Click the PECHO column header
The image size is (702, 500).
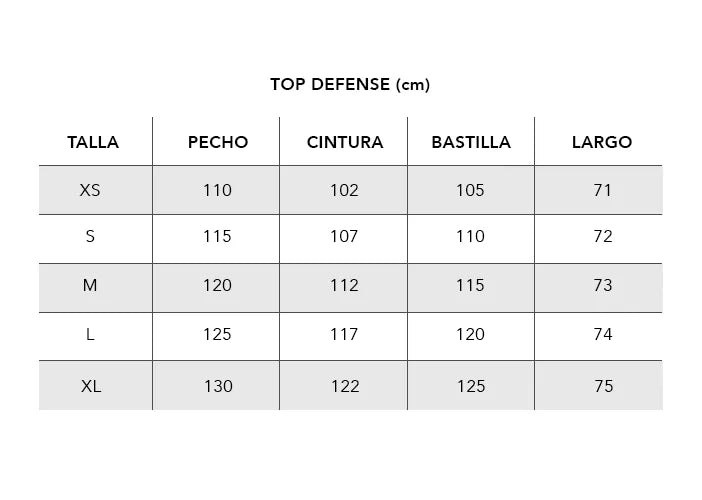pos(217,142)
